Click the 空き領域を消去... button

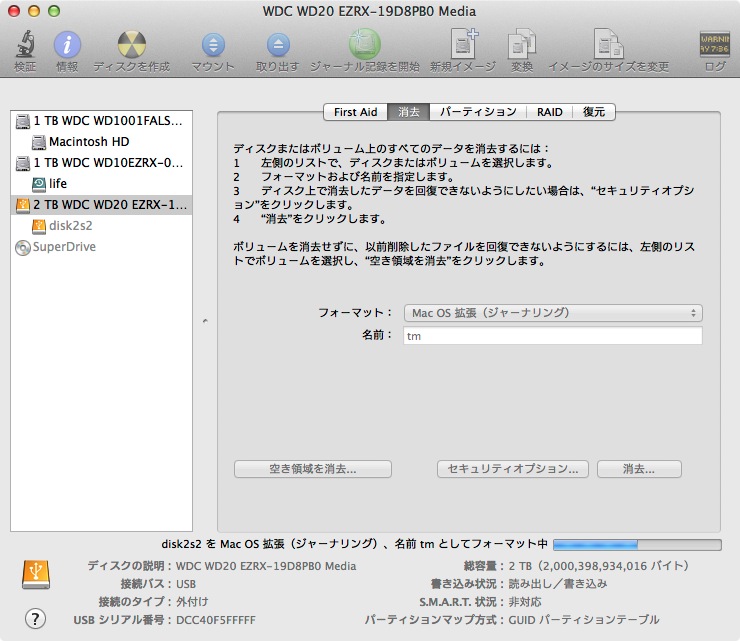coord(312,469)
